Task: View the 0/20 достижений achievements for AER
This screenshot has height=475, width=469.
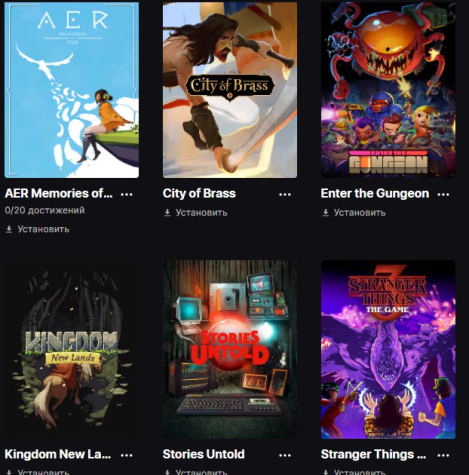Action: click(45, 210)
